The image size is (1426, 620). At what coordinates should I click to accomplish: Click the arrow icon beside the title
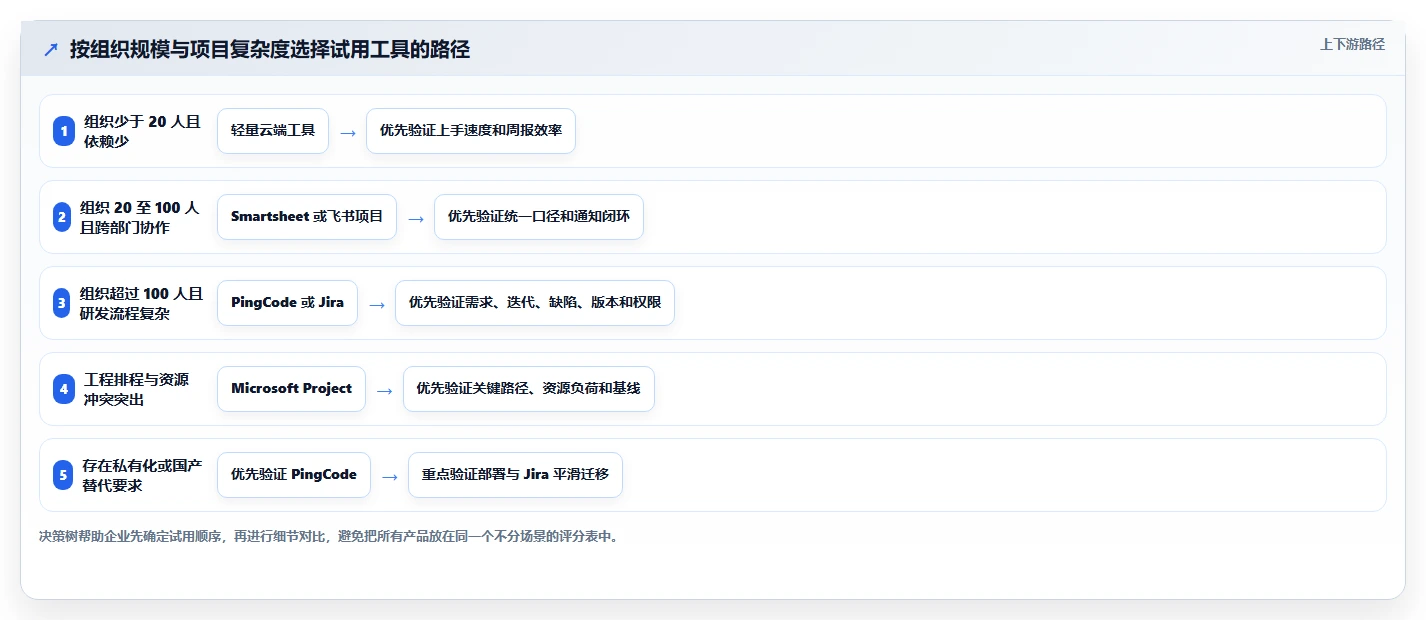[51, 49]
